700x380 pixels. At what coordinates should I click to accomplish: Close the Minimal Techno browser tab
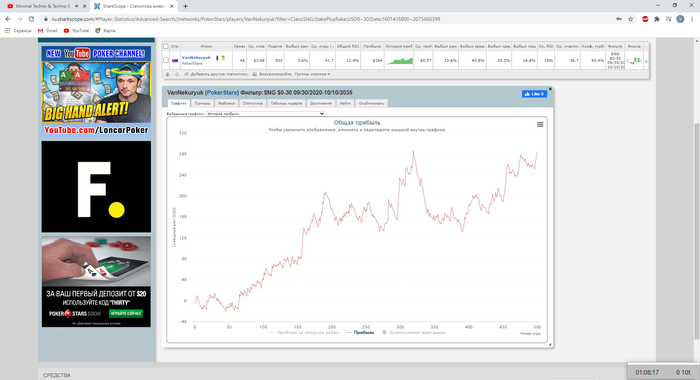(x=84, y=6)
